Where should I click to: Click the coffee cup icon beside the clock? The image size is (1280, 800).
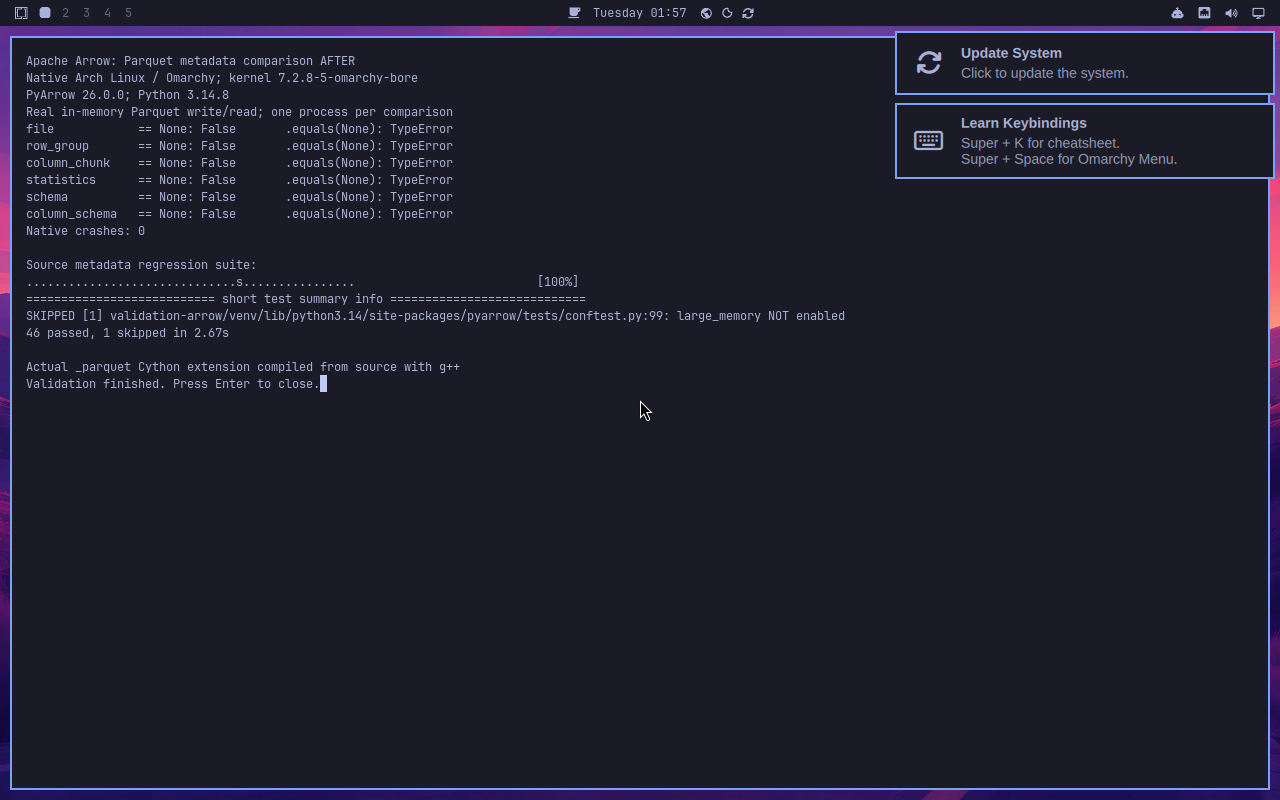pyautogui.click(x=574, y=13)
